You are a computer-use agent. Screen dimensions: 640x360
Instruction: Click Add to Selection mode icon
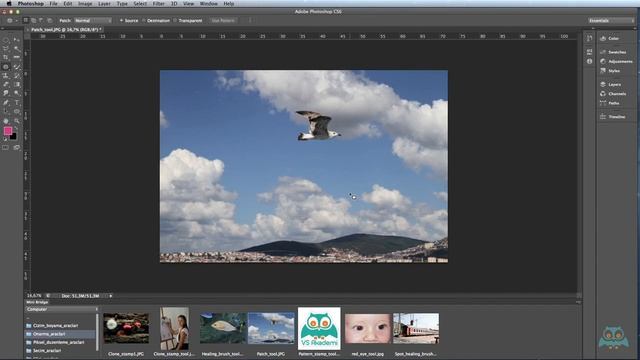33,20
